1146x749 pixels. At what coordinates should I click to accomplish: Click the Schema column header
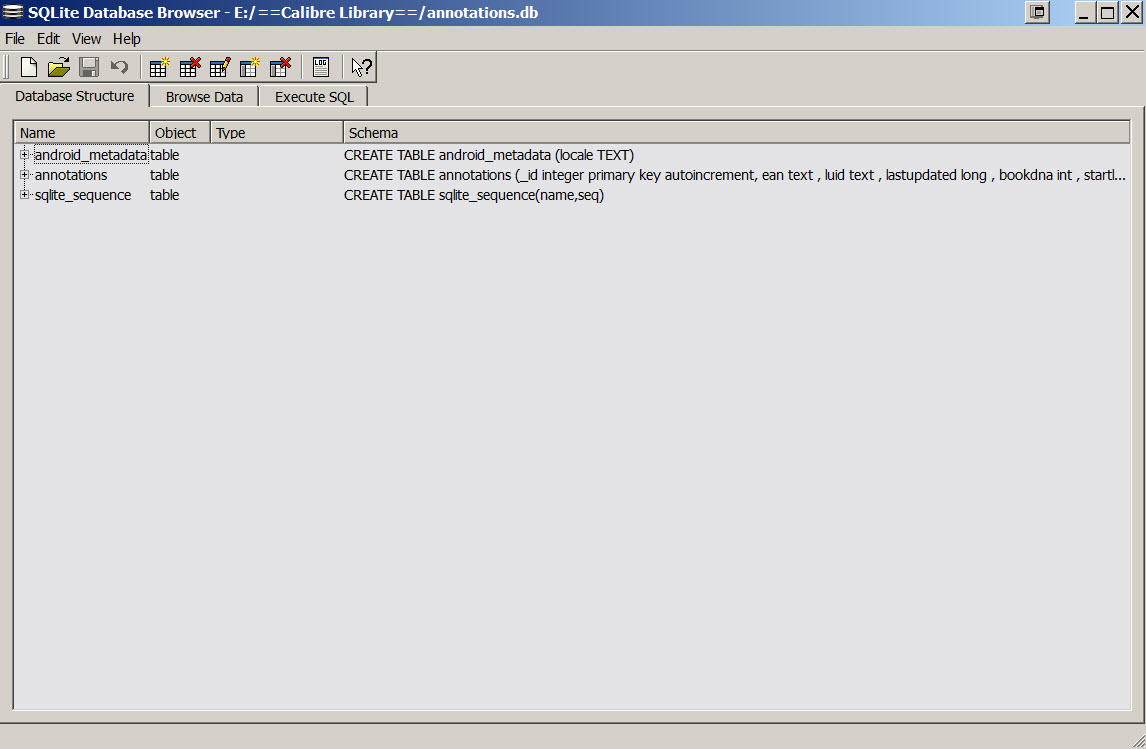pyautogui.click(x=737, y=132)
